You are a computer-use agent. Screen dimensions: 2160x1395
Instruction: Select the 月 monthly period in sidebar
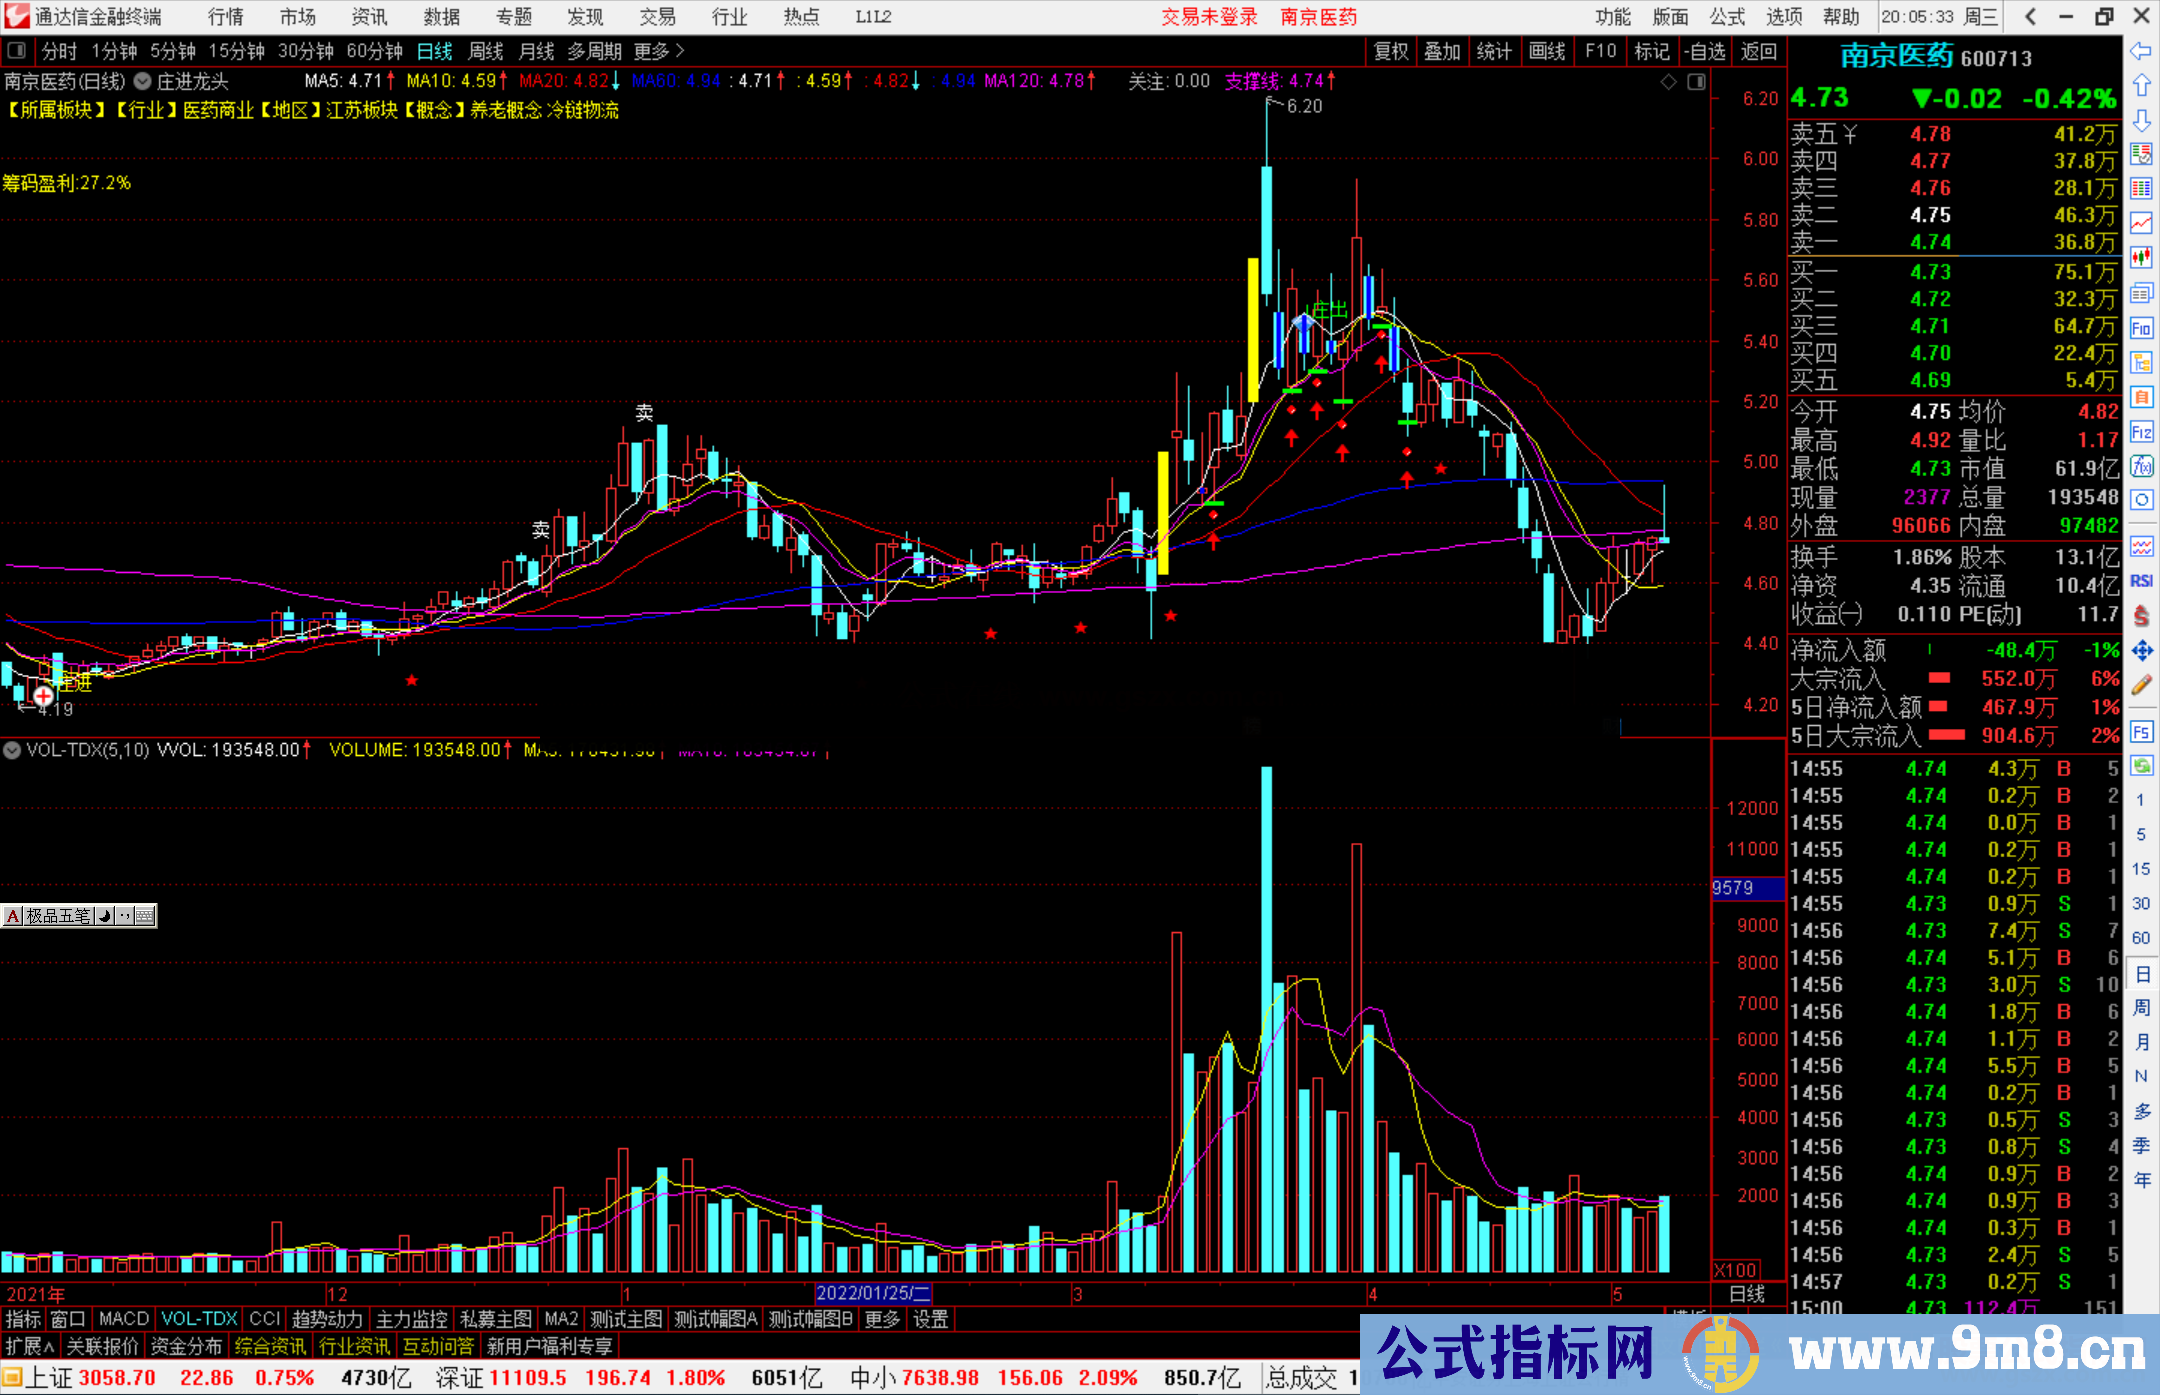click(2141, 1042)
